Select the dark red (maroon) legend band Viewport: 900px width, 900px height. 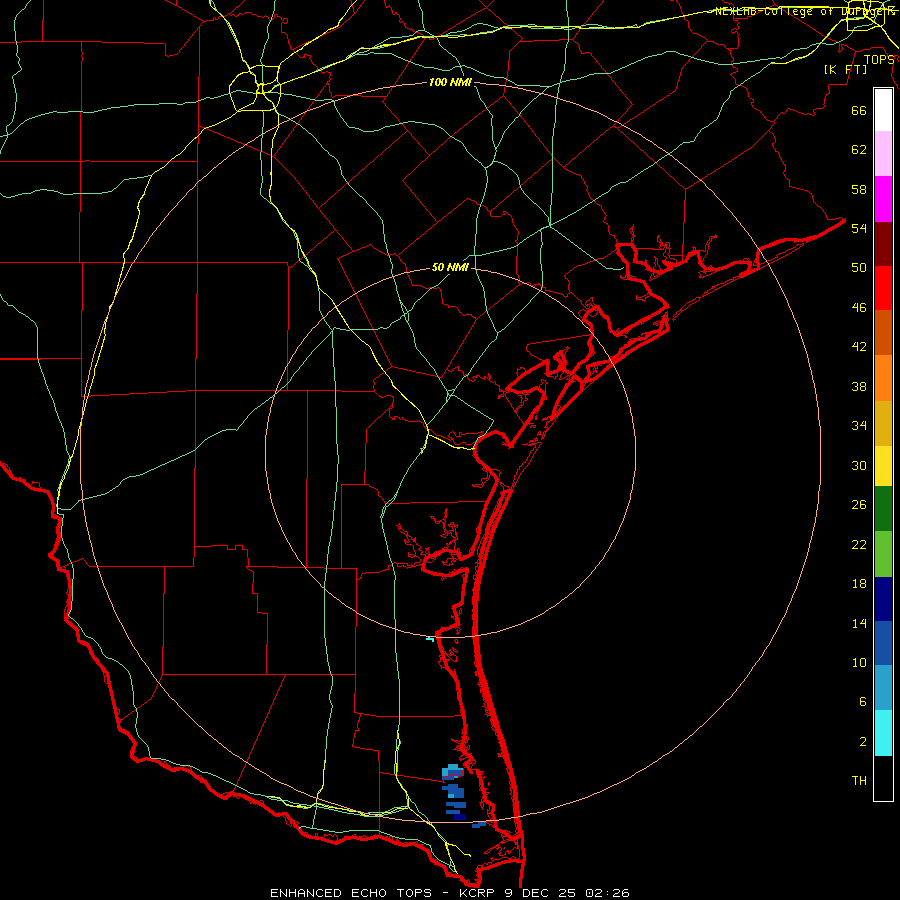coord(883,243)
